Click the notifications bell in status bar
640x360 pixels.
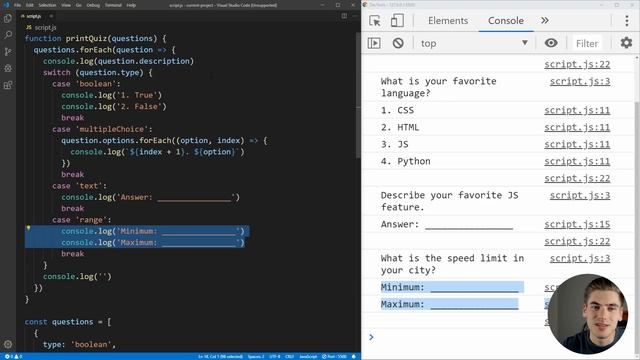354,356
